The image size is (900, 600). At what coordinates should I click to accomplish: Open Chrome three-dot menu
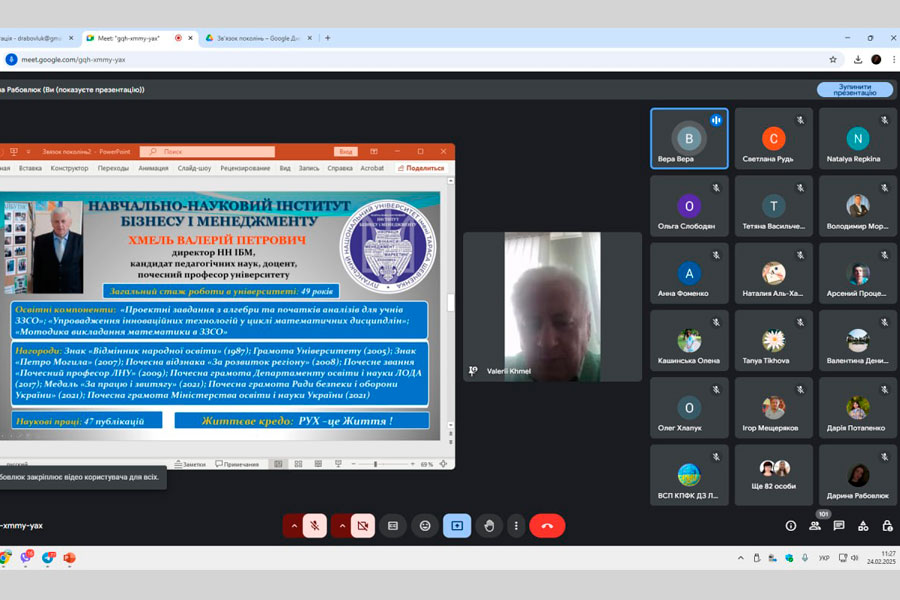894,59
